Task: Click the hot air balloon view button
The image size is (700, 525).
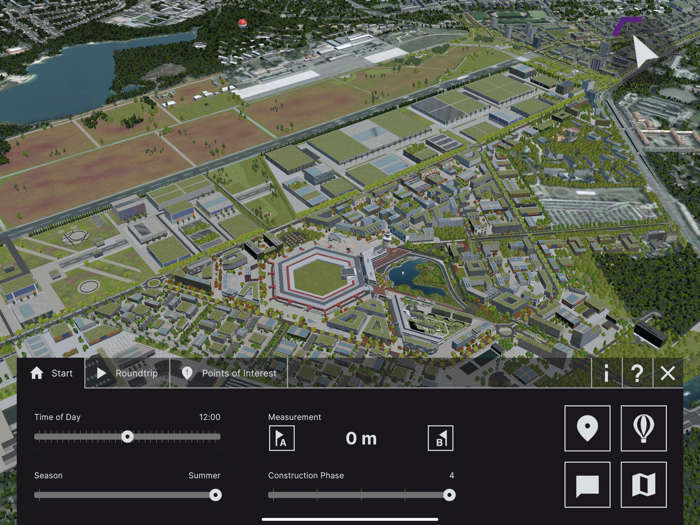Action: tap(644, 428)
